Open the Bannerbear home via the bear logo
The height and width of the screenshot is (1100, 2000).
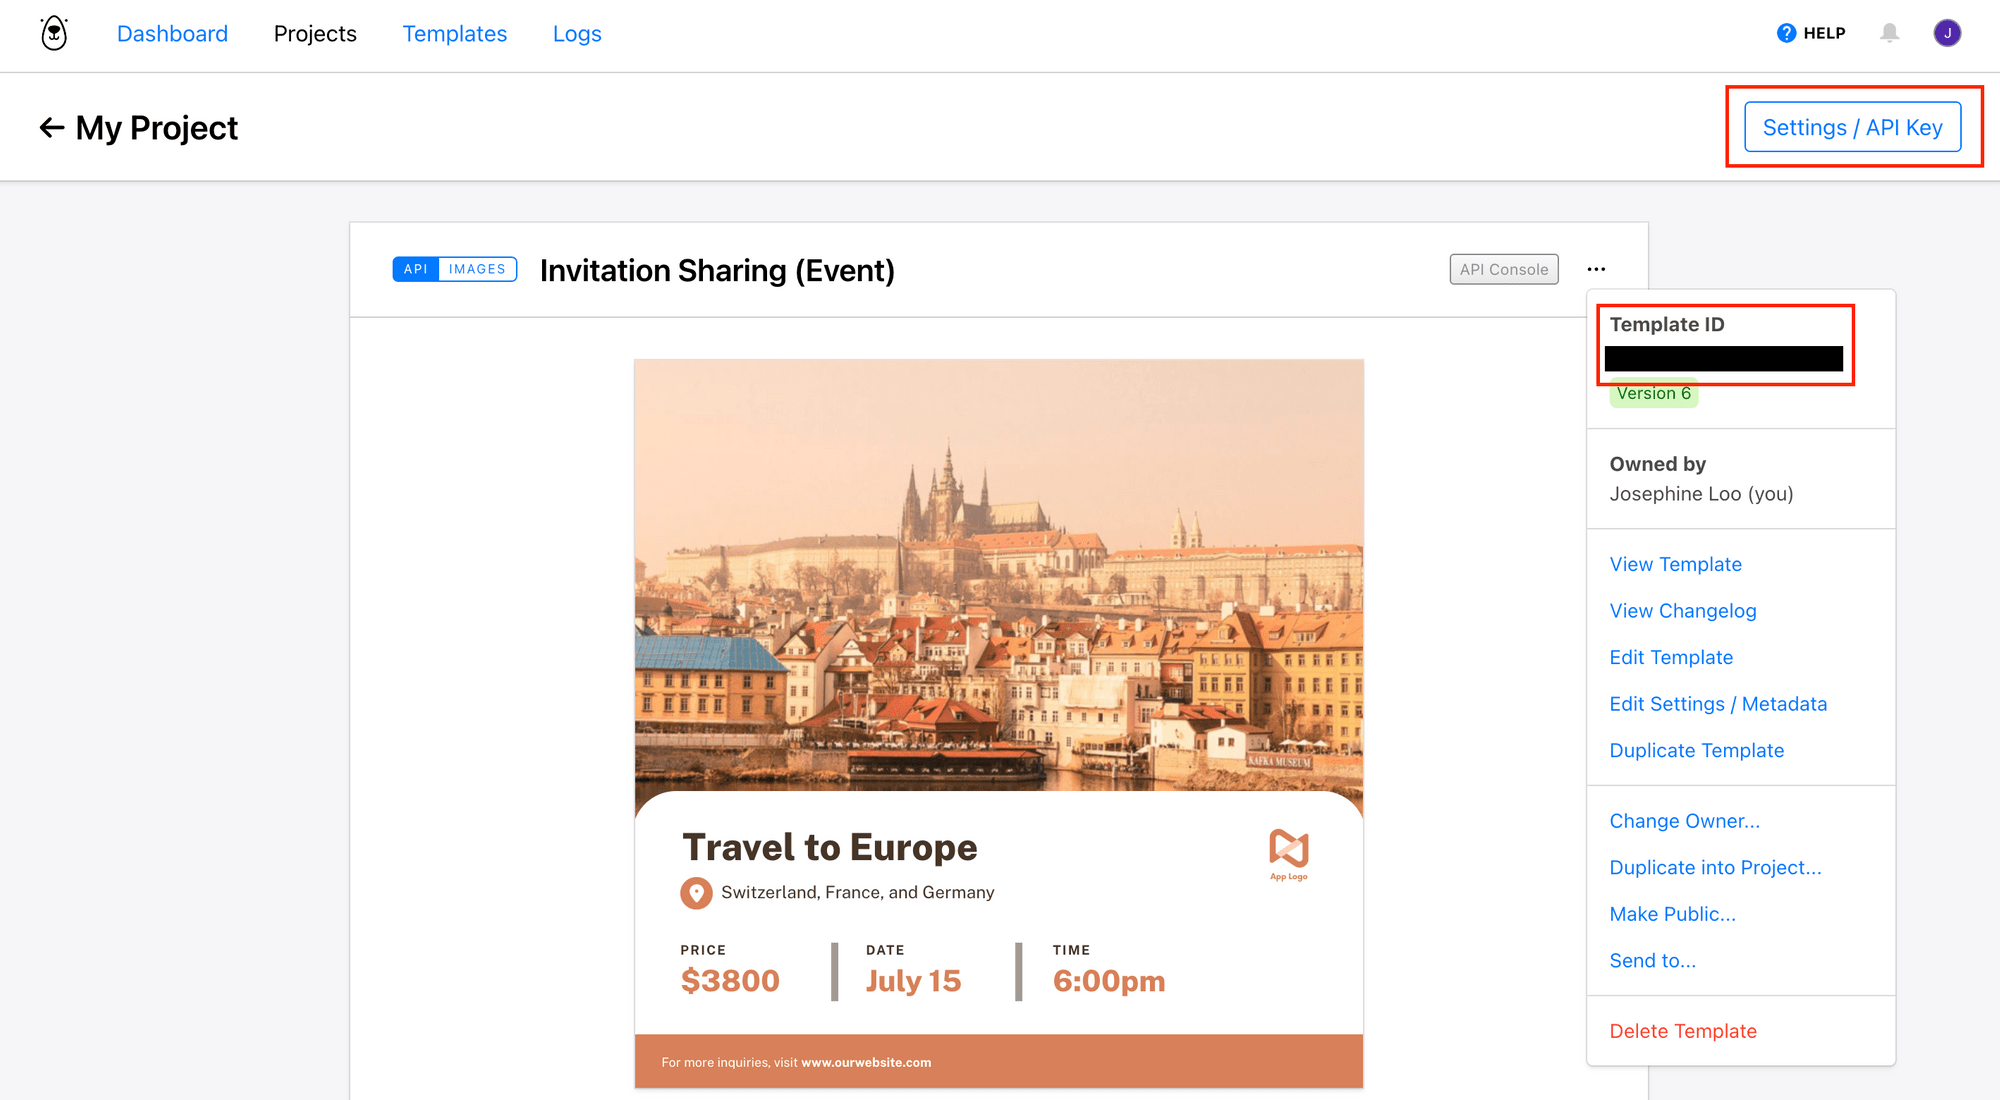point(53,33)
